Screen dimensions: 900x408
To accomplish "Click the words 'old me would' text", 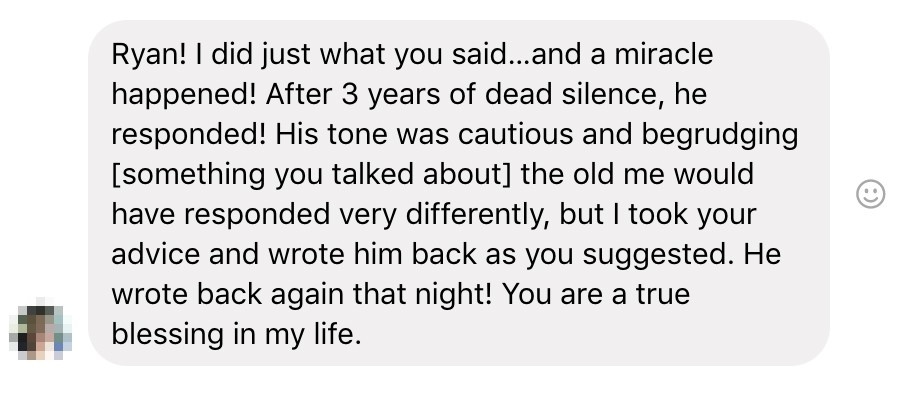I will (663, 174).
